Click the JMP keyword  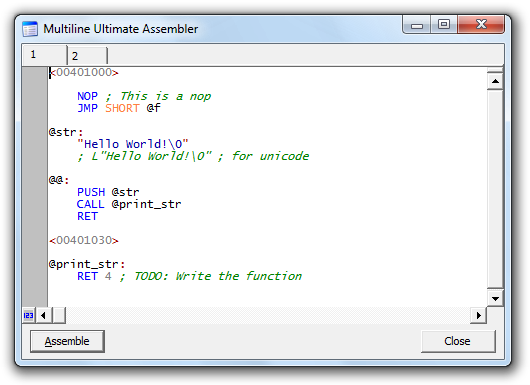88,108
